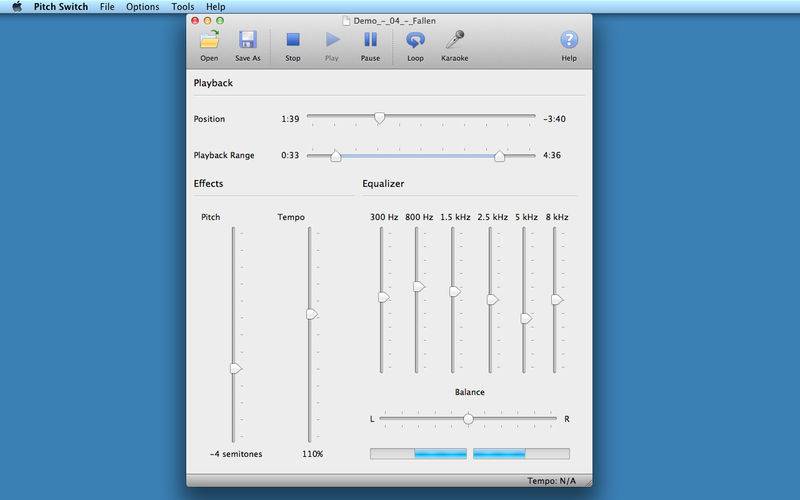Click the Balance slider thumb
The width and height of the screenshot is (800, 500).
468,419
